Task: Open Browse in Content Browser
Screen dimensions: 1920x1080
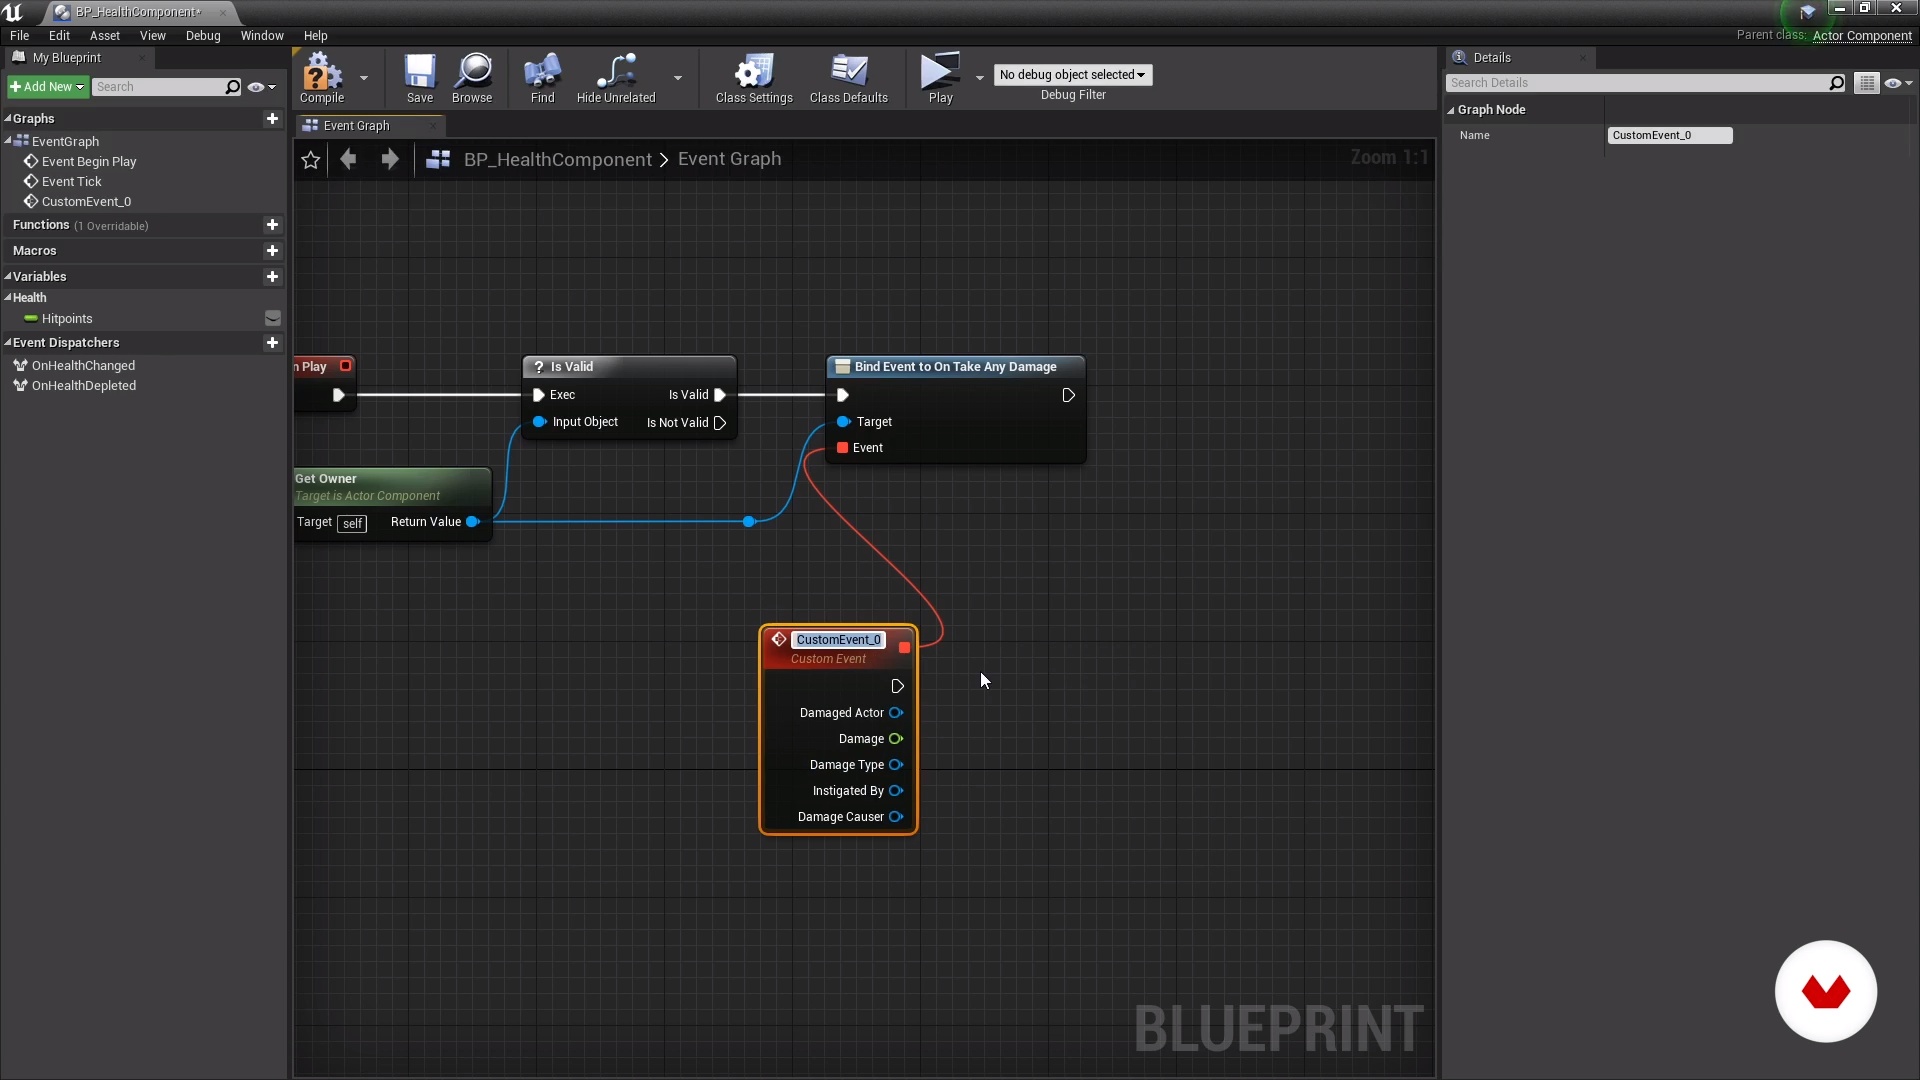Action: click(x=472, y=78)
